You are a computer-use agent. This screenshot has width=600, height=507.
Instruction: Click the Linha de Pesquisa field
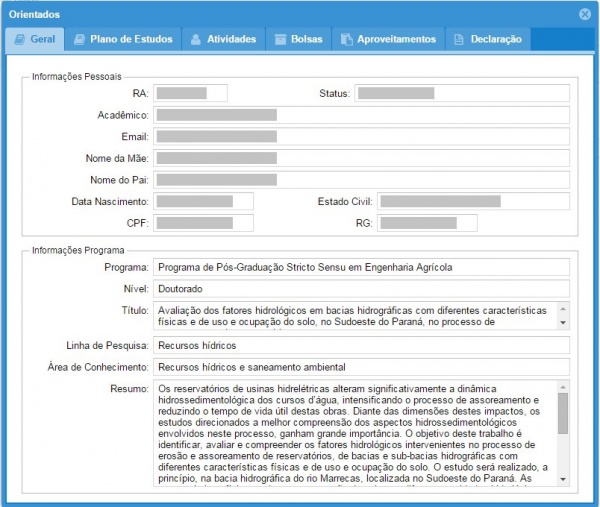[x=361, y=345]
